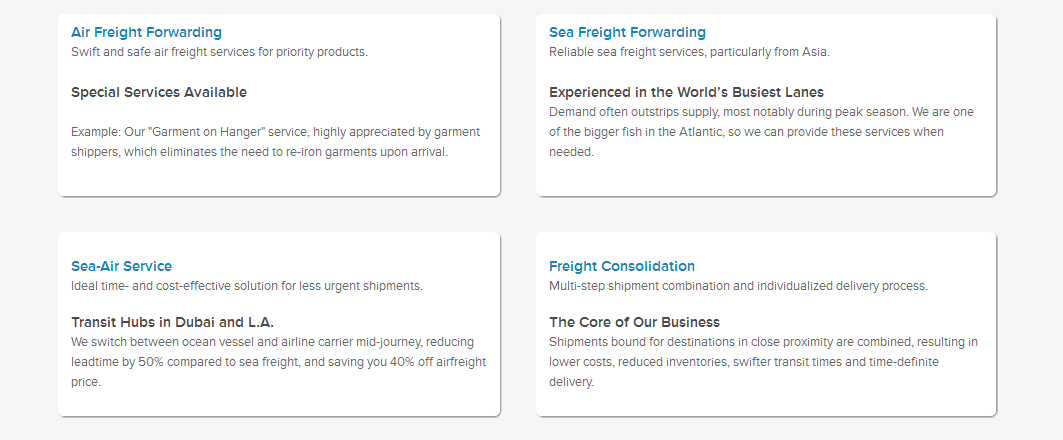
Task: Click the blank top area of the Sea-Air Service card
Action: (278, 245)
